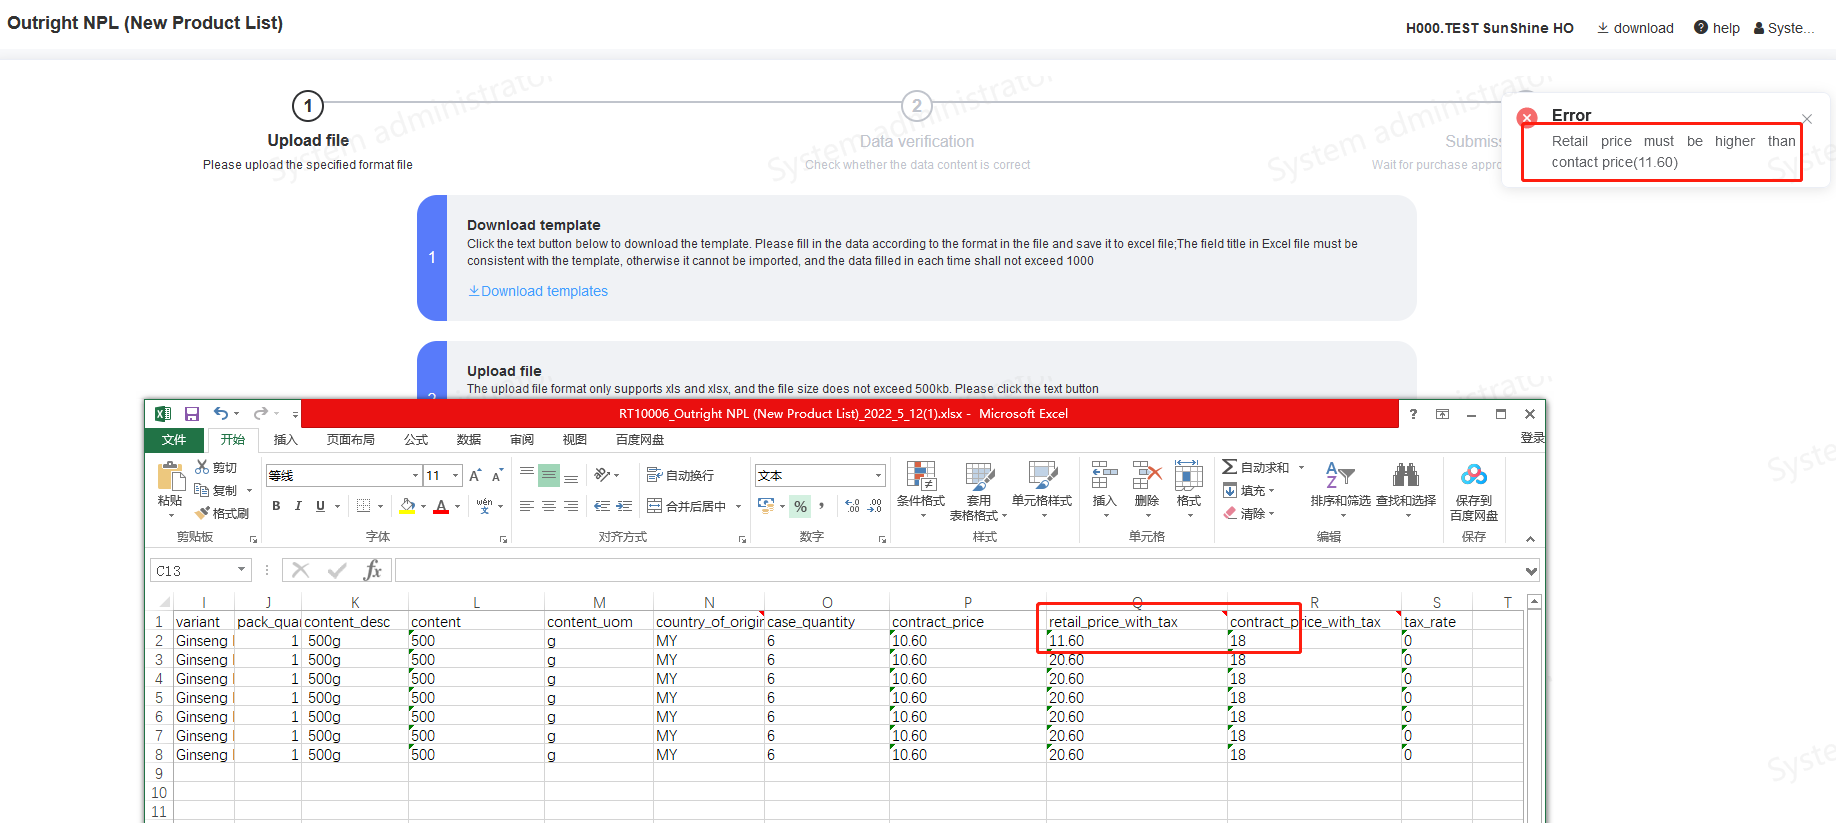Open the Data (数据) ribbon tab
This screenshot has width=1836, height=823.
(468, 440)
